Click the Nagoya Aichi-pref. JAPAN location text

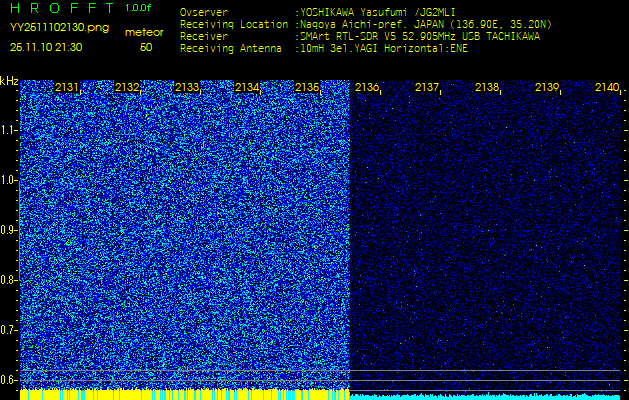[x=423, y=24]
